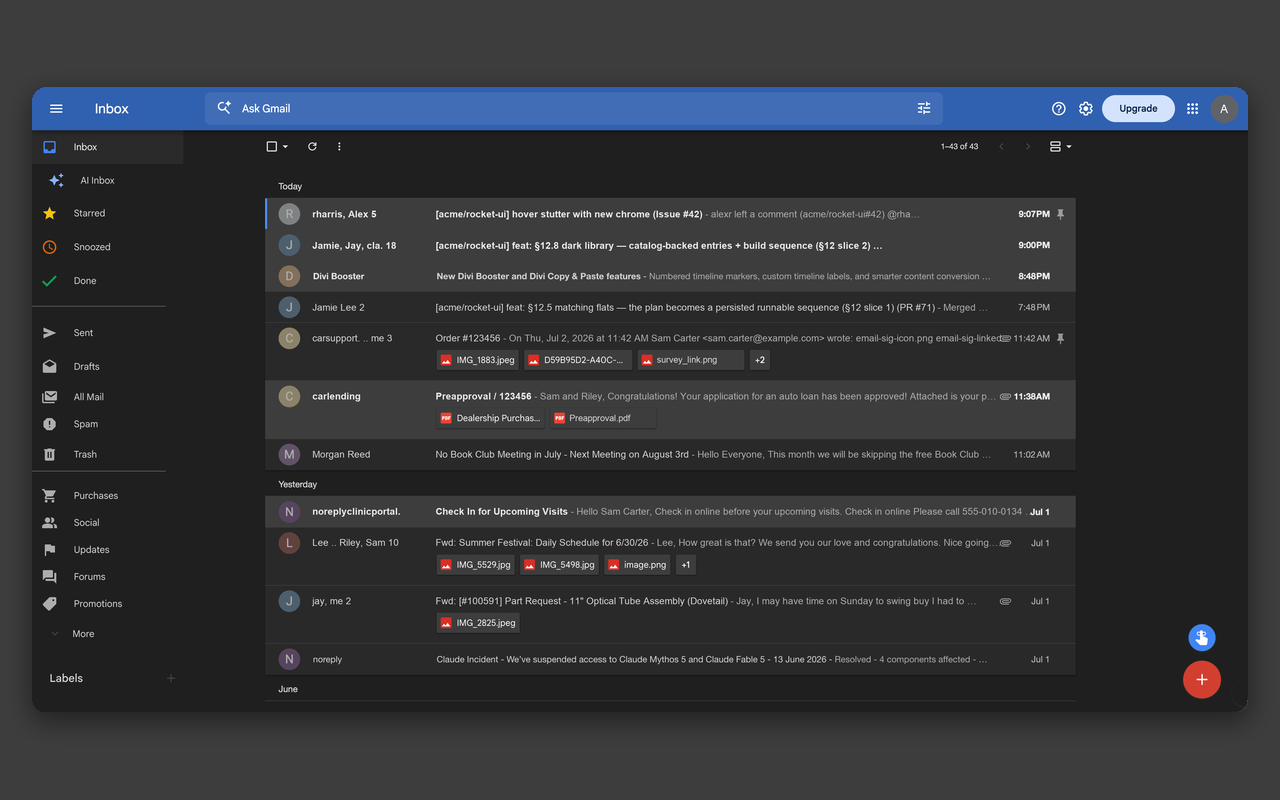Open search filter options icon
Viewport: 1280px width, 800px height.
click(924, 108)
